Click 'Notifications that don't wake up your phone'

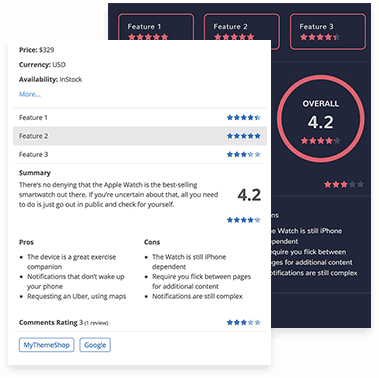pos(76,281)
